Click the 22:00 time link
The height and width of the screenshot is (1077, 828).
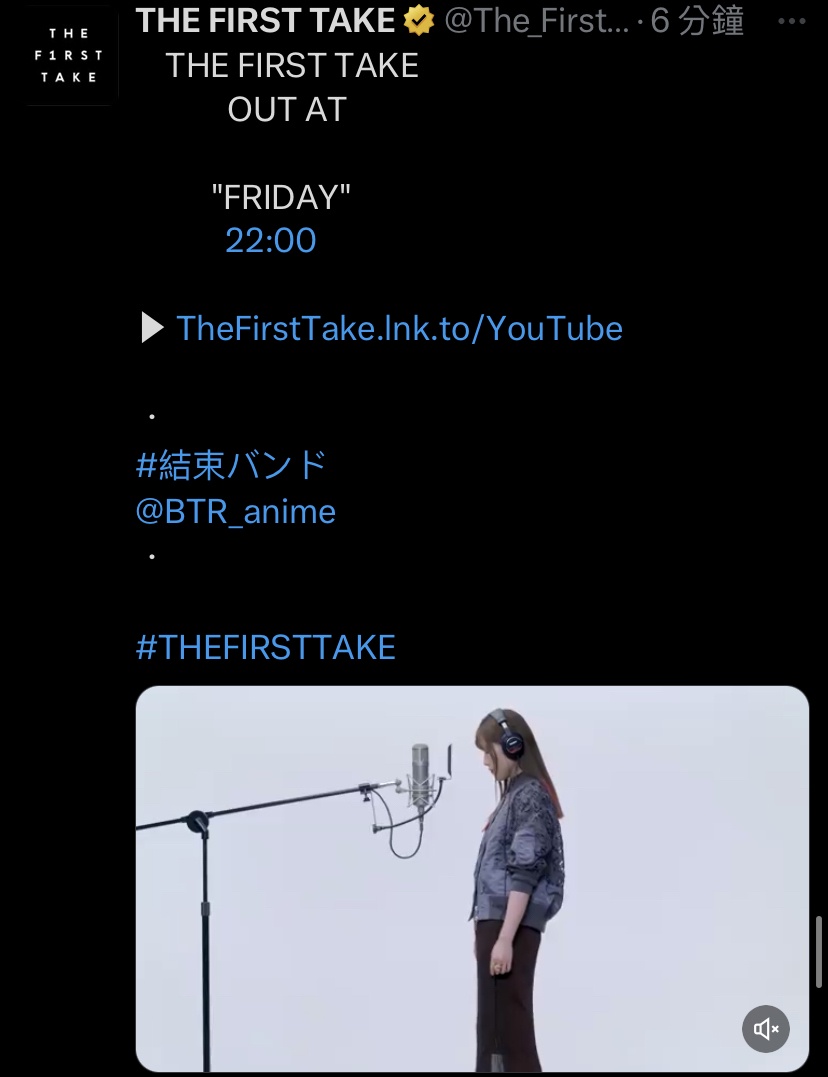click(271, 240)
